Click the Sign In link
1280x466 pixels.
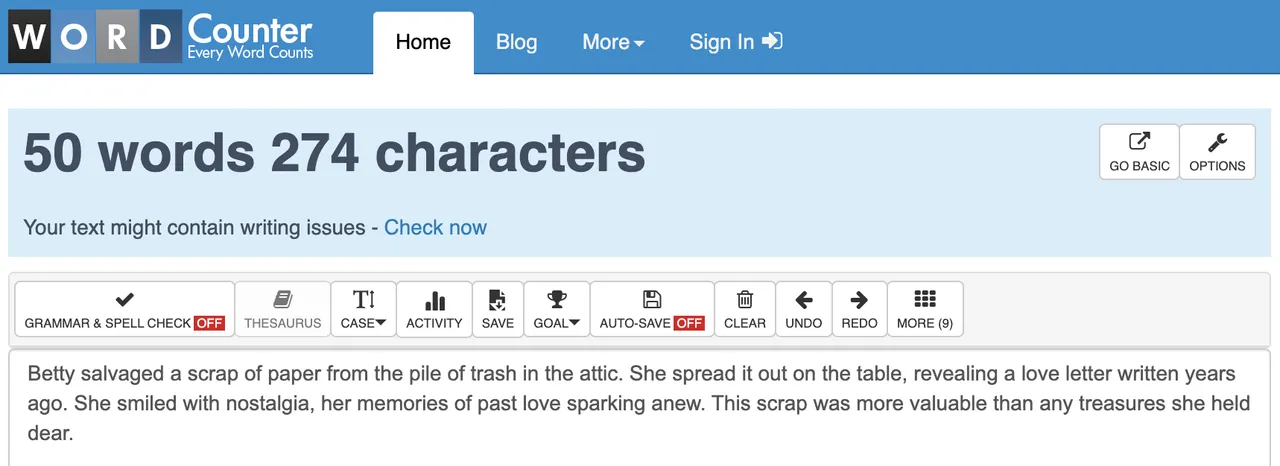point(735,42)
